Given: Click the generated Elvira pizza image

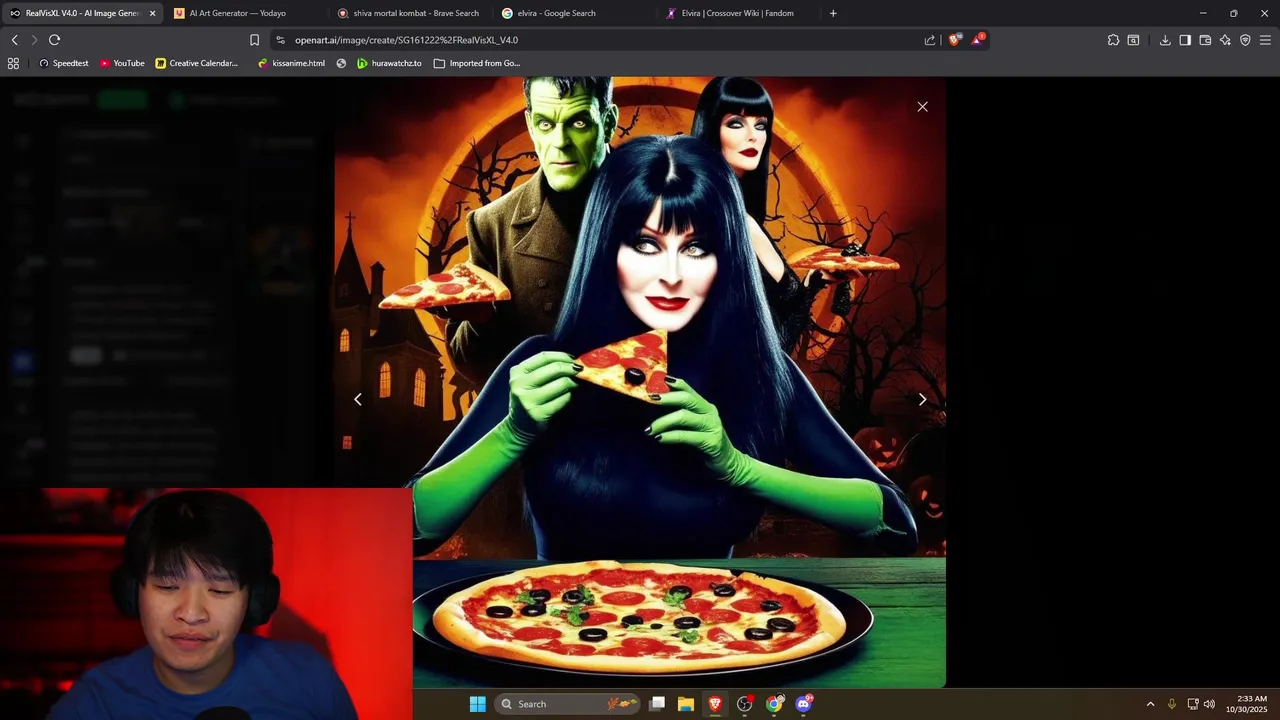Looking at the screenshot, I should click(x=640, y=382).
